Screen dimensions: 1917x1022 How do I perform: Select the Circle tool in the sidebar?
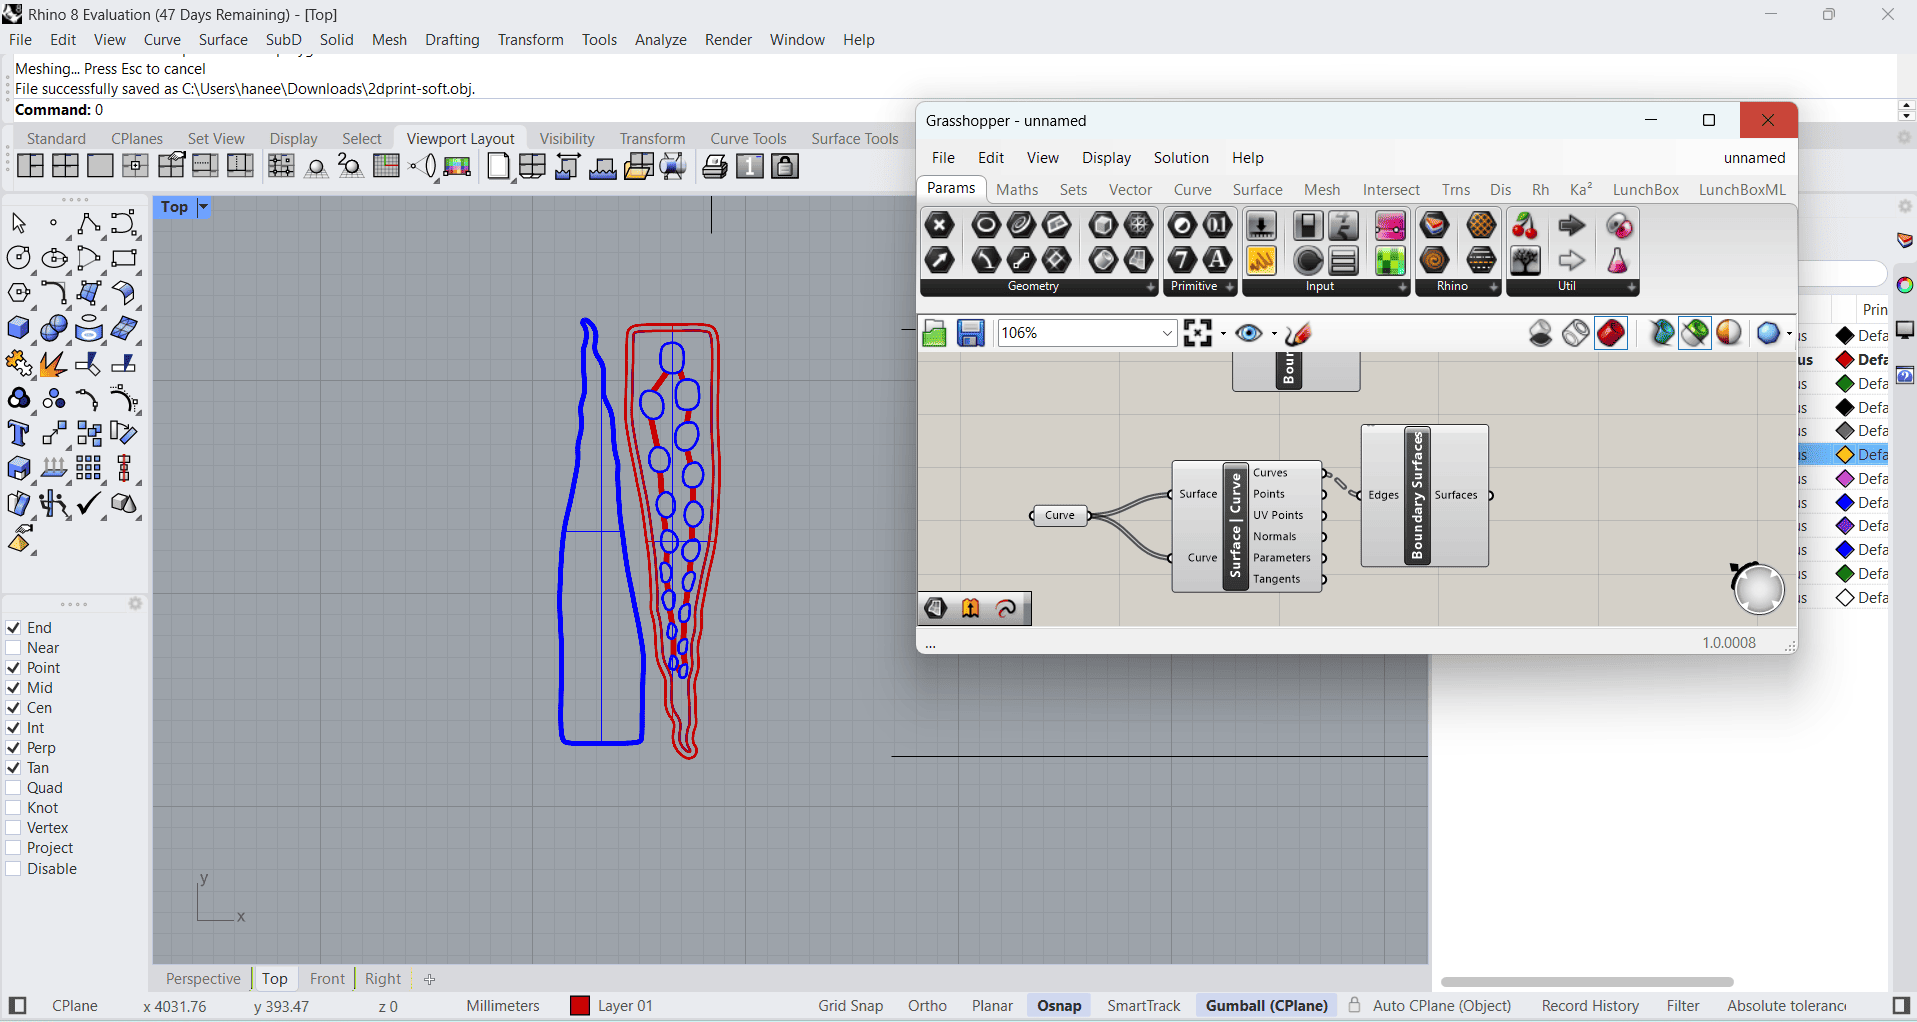click(x=18, y=258)
